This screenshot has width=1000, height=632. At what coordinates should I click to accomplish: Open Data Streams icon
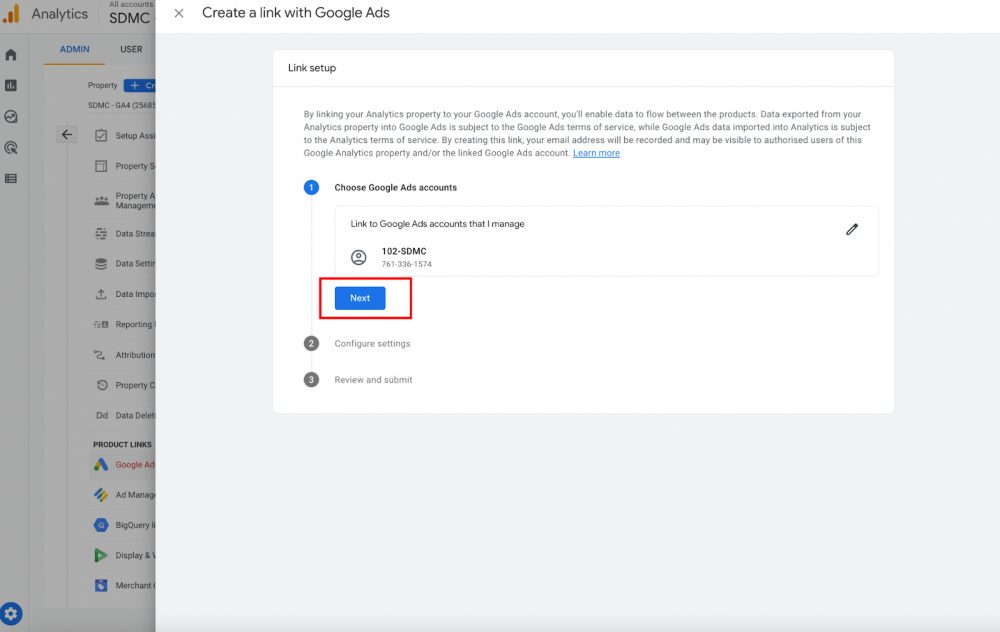(x=101, y=234)
